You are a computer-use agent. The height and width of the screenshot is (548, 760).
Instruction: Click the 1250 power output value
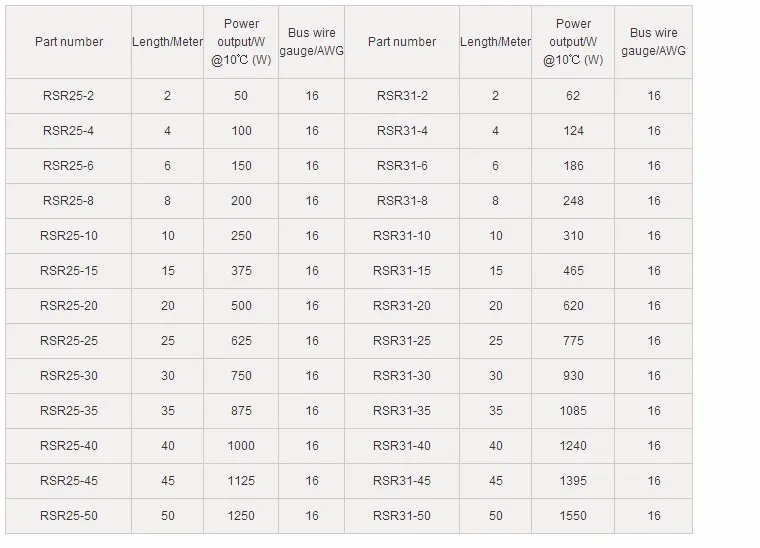click(x=241, y=516)
